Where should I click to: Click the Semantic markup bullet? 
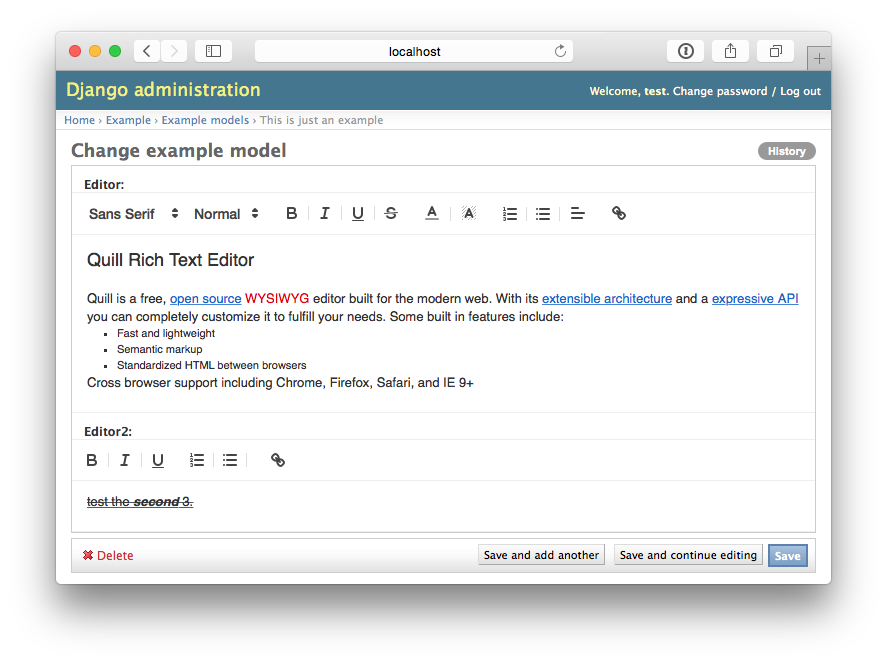point(160,349)
